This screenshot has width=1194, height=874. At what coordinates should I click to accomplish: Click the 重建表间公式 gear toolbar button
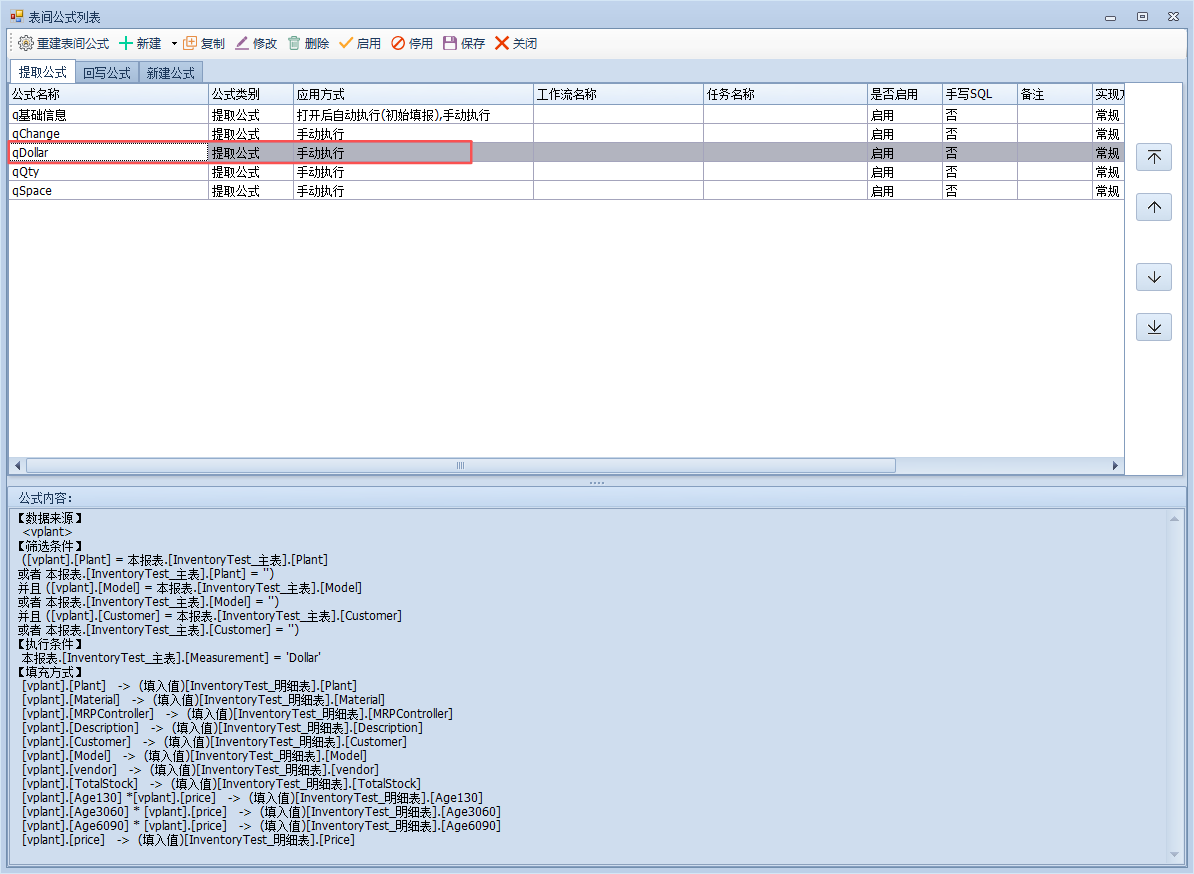point(64,43)
